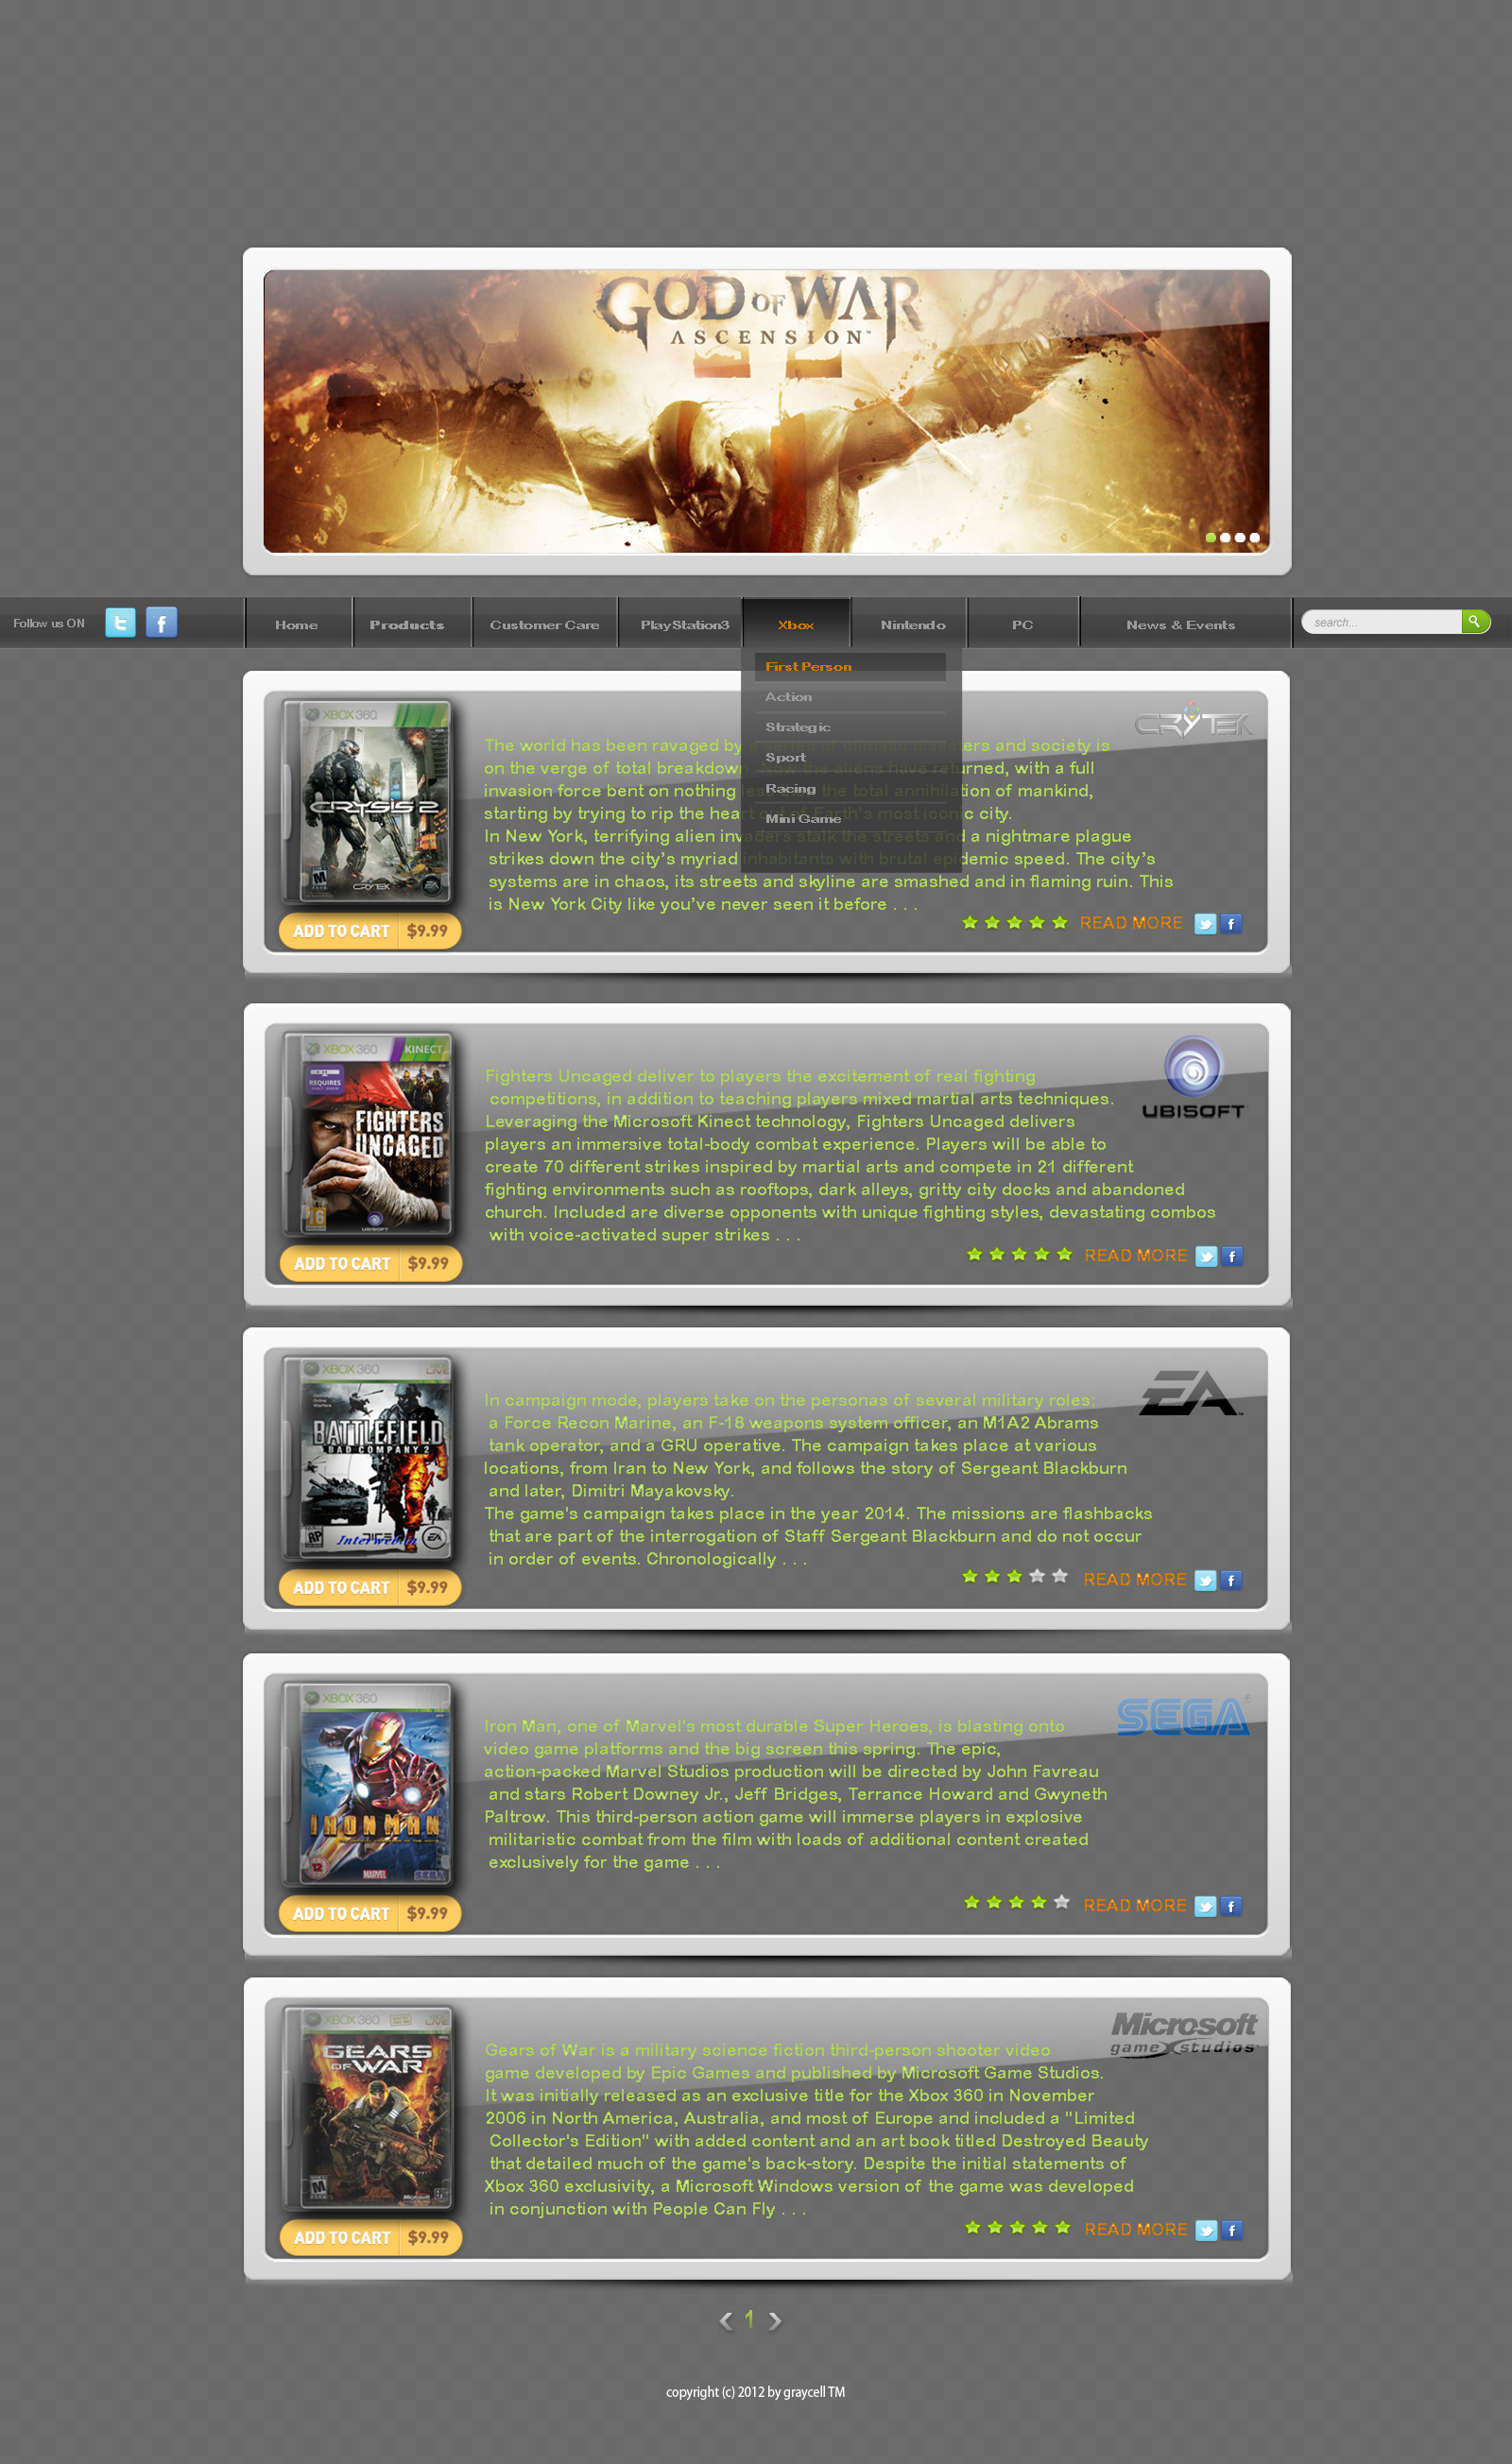Open the Gears of War cover thumbnail
This screenshot has width=1512, height=2464.
pyautogui.click(x=367, y=2109)
